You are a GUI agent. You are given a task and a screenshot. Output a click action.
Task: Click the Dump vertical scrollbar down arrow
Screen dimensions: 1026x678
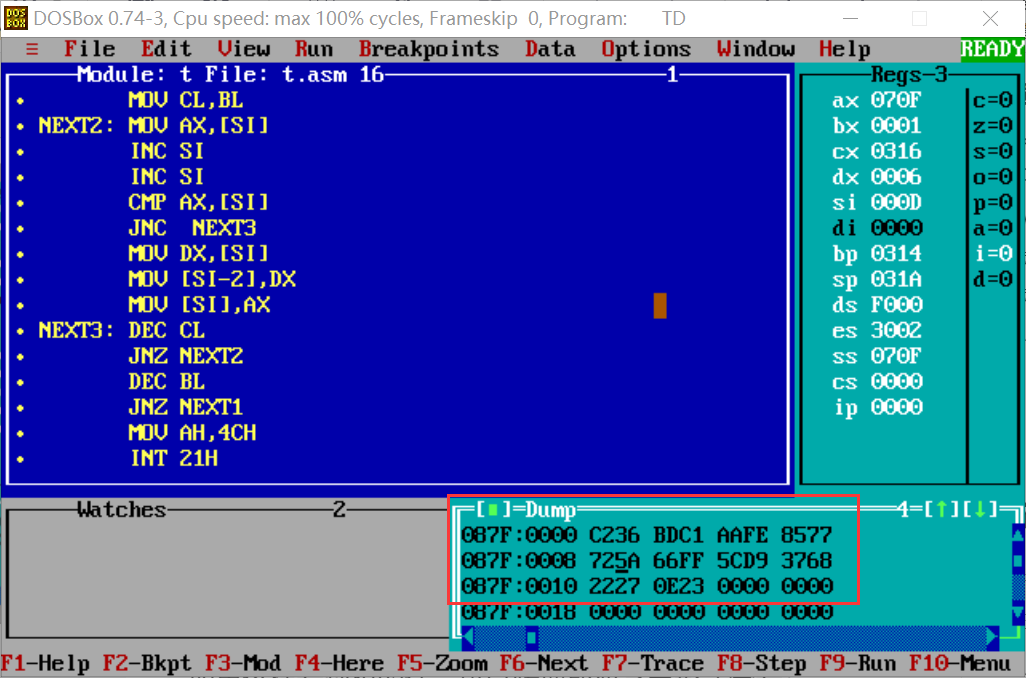(x=1018, y=613)
